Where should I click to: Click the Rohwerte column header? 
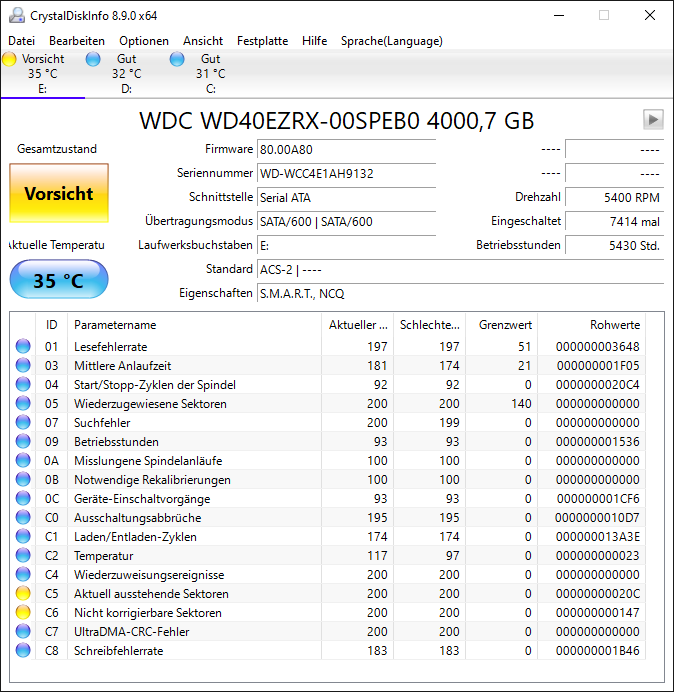pos(591,325)
